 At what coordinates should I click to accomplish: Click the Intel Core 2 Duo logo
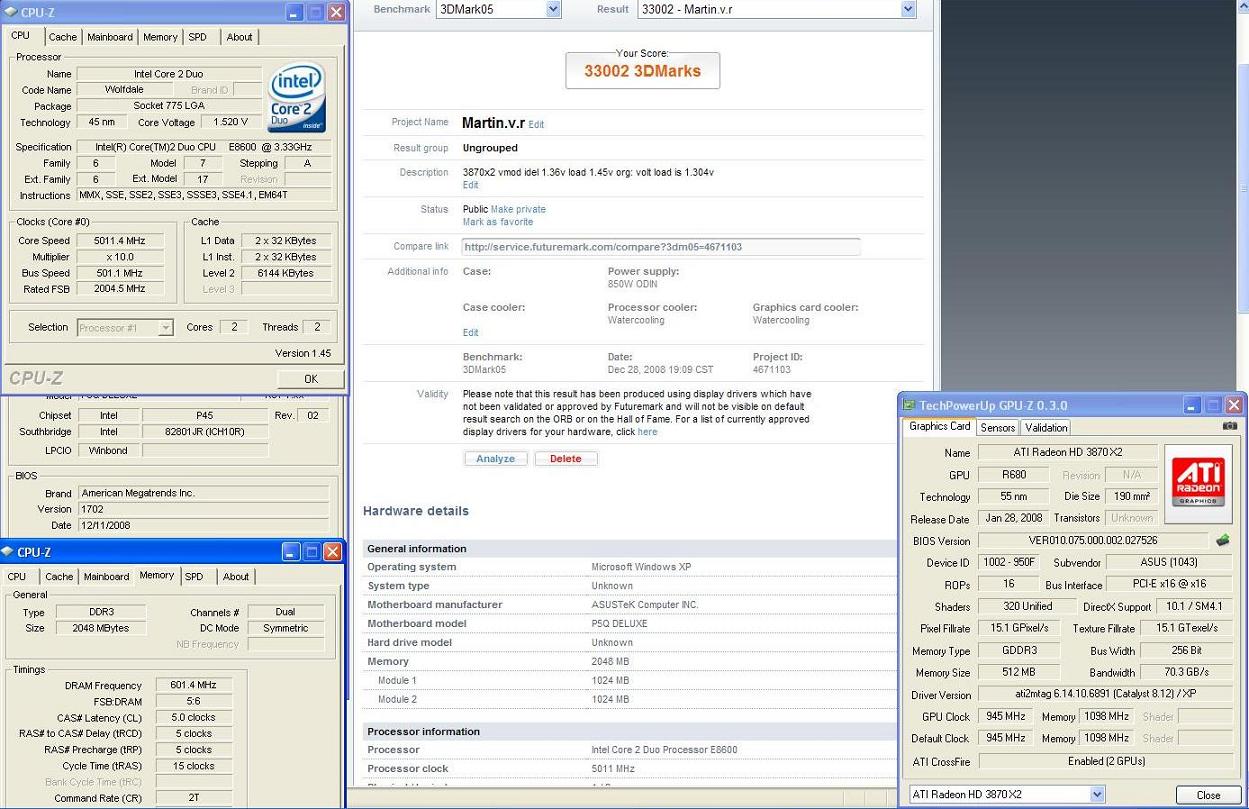297,98
